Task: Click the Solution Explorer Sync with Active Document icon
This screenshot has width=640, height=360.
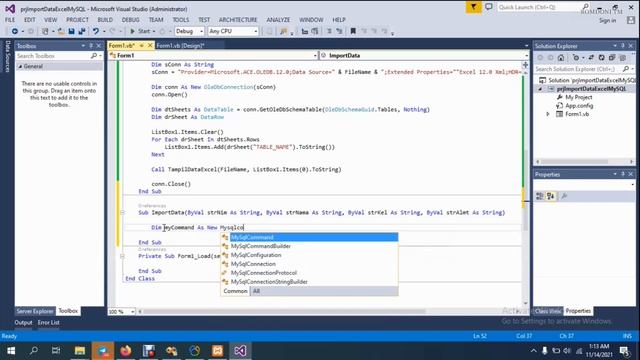Action: (x=591, y=58)
